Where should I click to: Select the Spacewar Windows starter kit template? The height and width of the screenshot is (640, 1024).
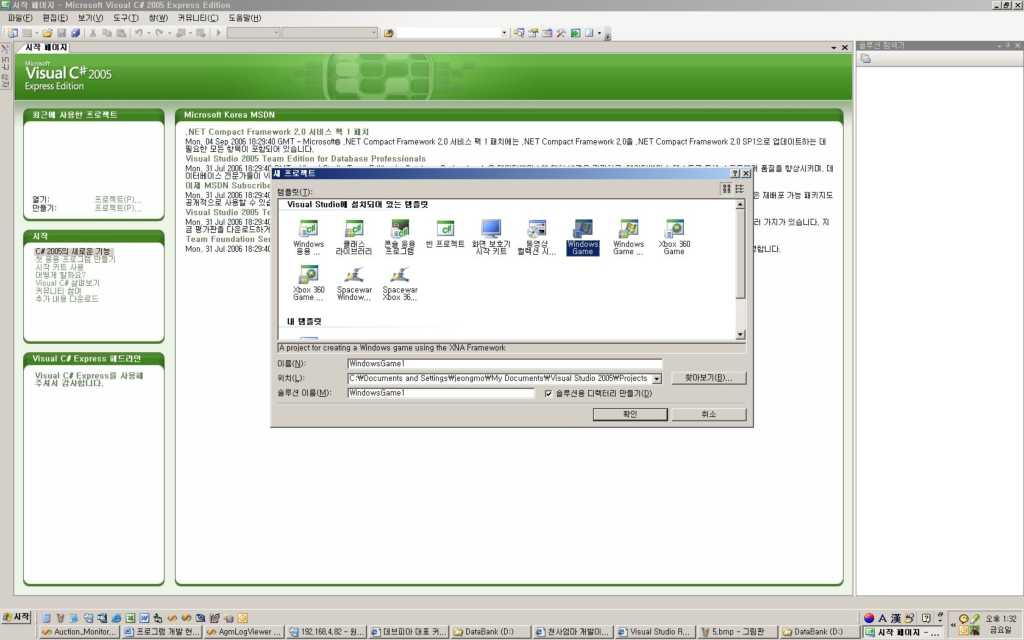[354, 283]
